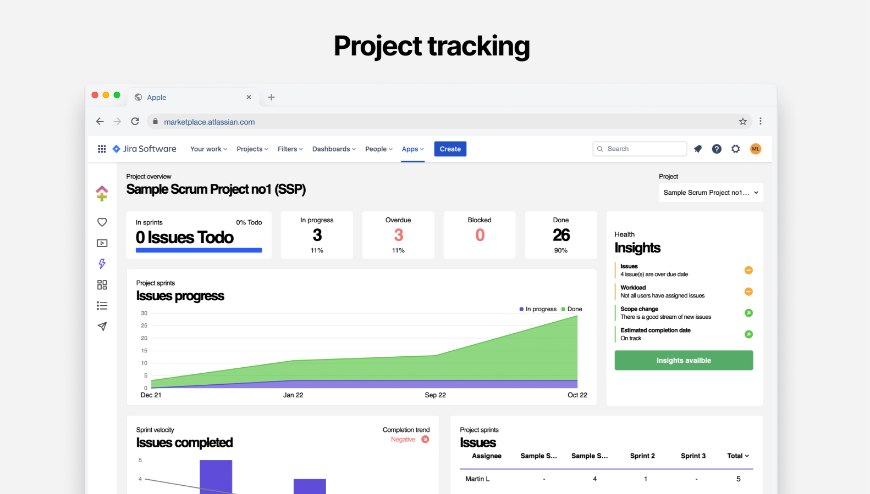Image resolution: width=870 pixels, height=494 pixels.
Task: Select the lightning bolt icon in sidebar
Action: 102,264
